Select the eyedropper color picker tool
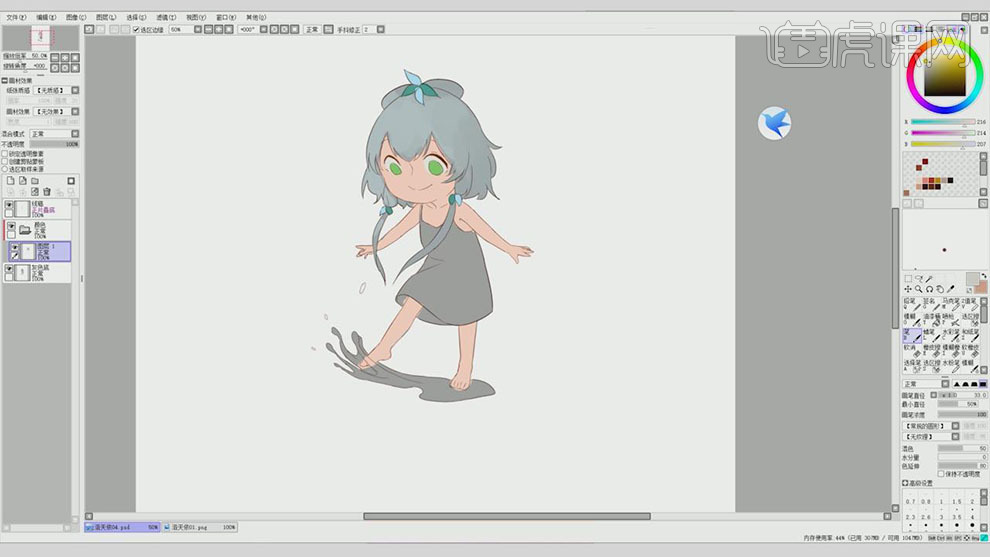The image size is (990, 557). click(x=951, y=289)
